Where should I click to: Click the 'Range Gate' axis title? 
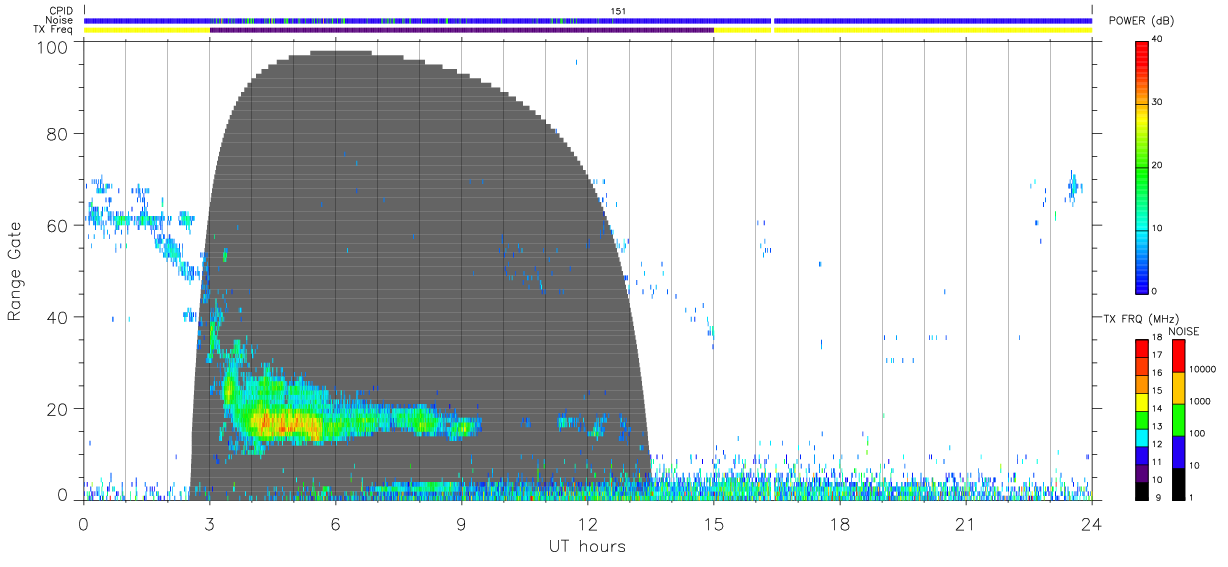pyautogui.click(x=15, y=271)
